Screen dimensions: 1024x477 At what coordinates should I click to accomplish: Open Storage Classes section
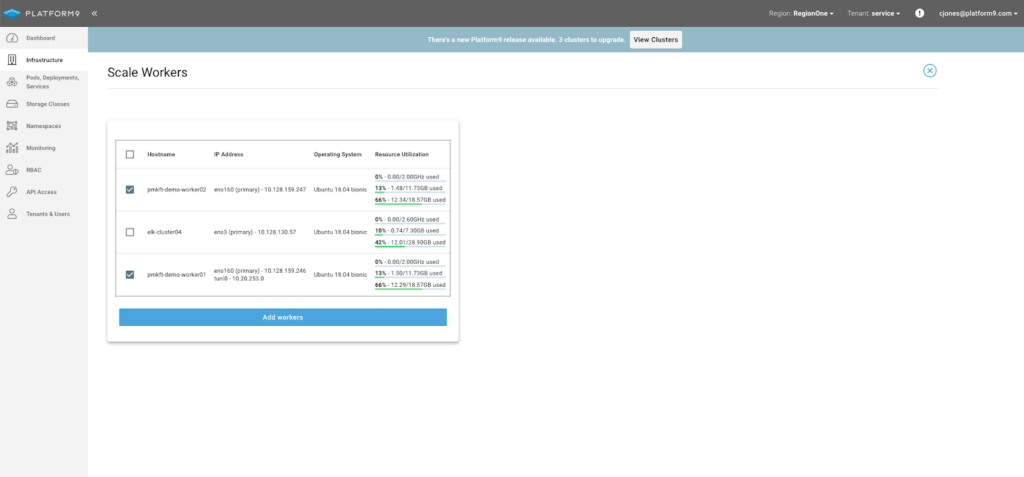pos(48,104)
